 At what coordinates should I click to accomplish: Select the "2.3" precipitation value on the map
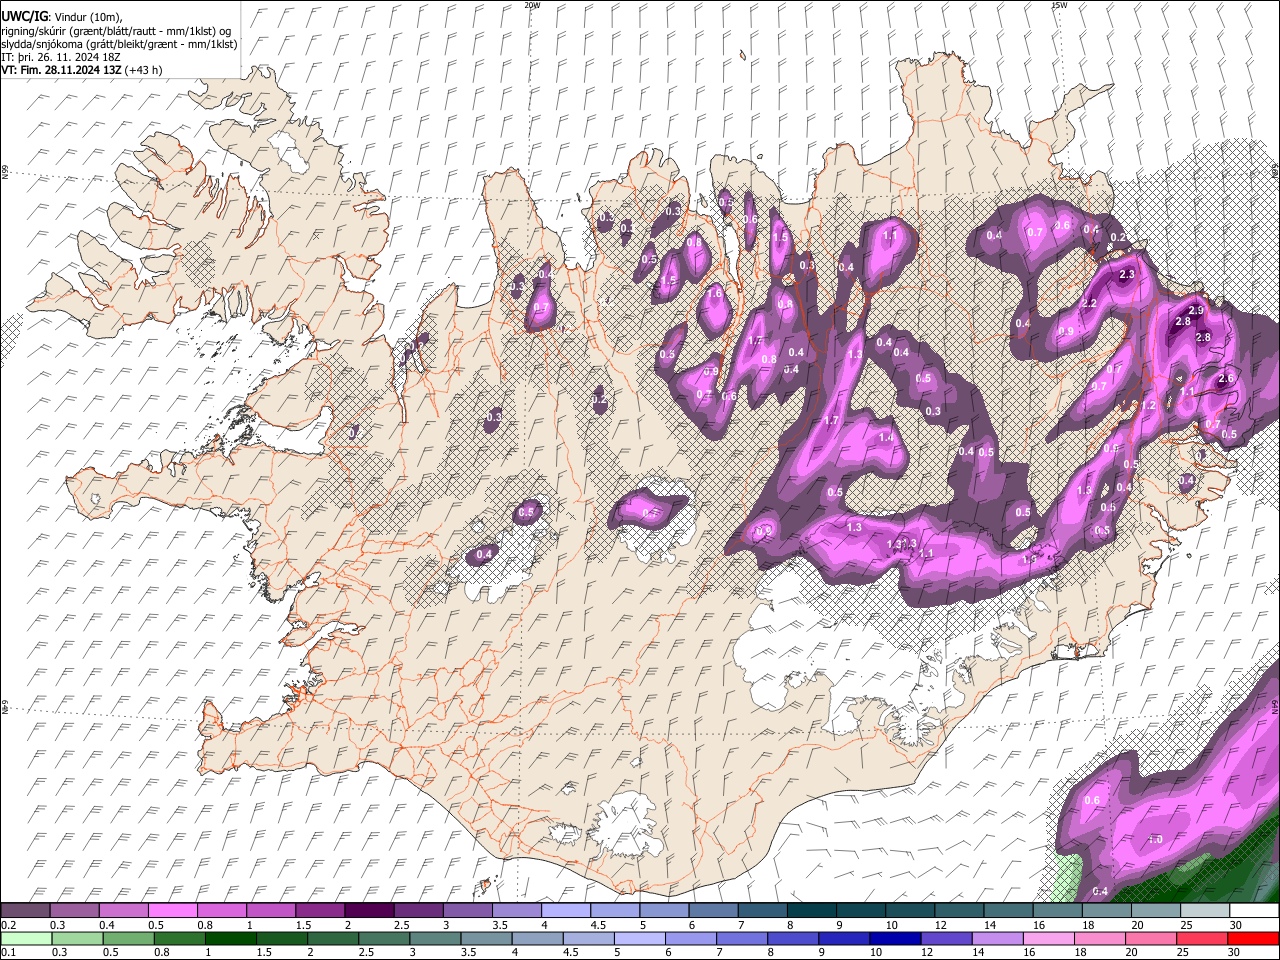coord(1128,274)
